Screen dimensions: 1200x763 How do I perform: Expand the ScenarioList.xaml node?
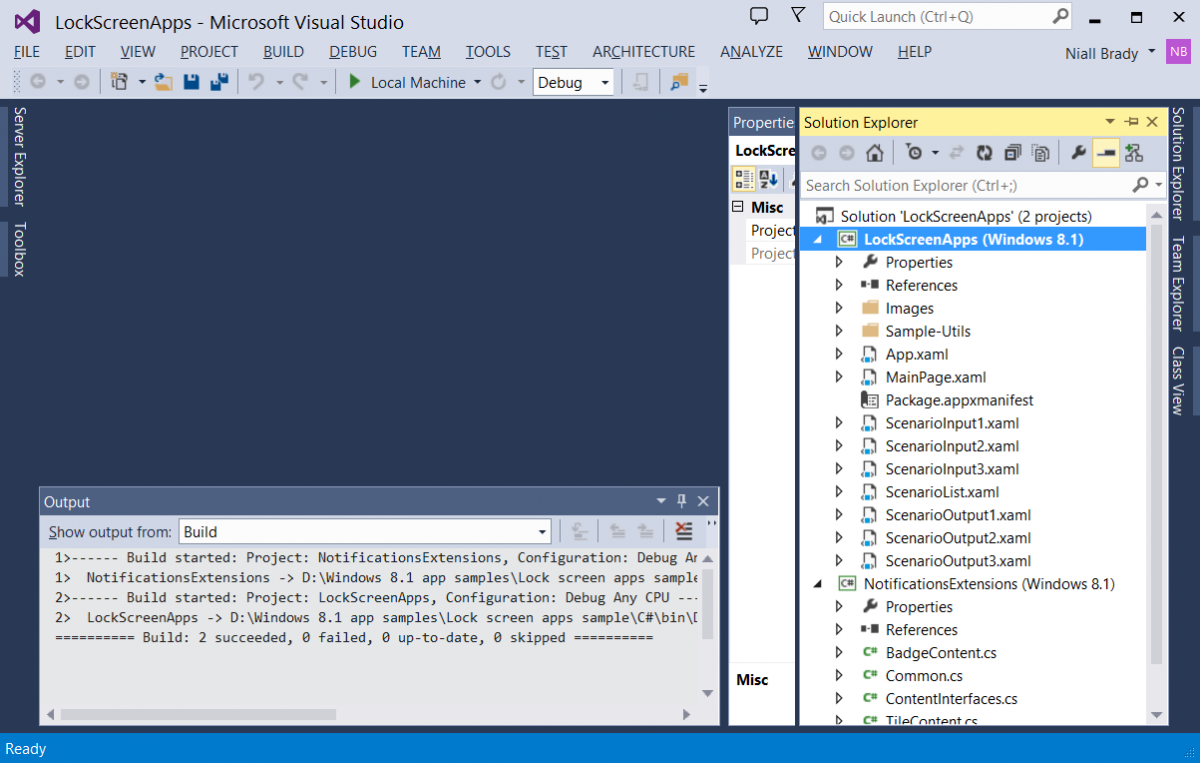840,492
